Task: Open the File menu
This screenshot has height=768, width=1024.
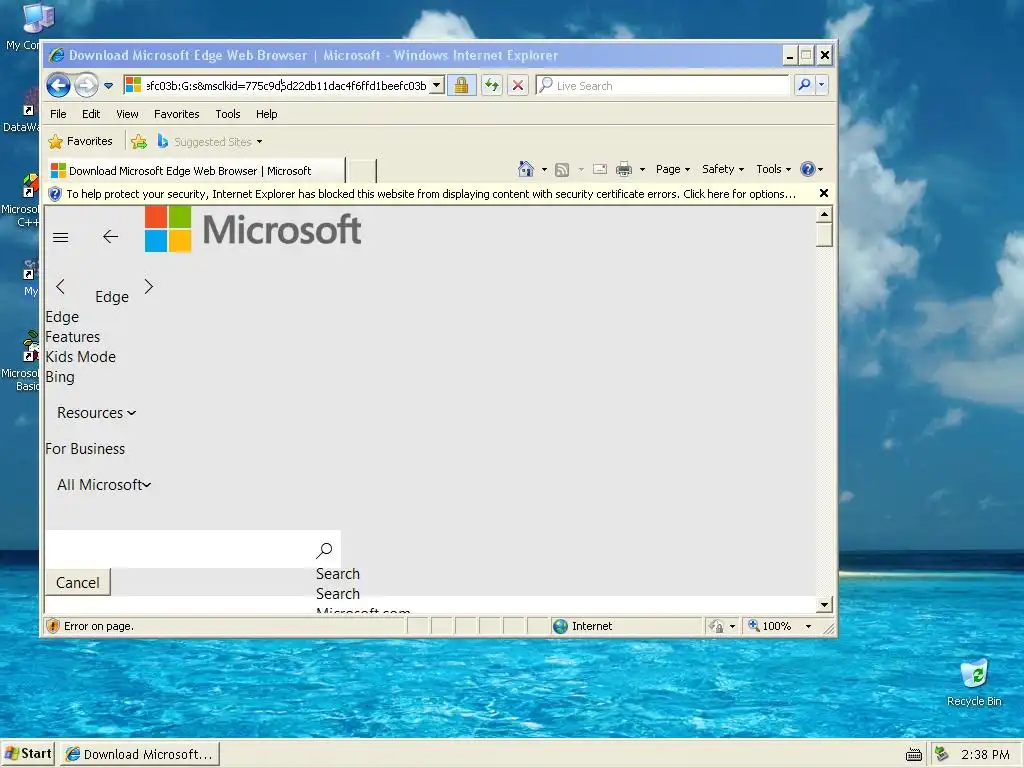Action: point(58,114)
